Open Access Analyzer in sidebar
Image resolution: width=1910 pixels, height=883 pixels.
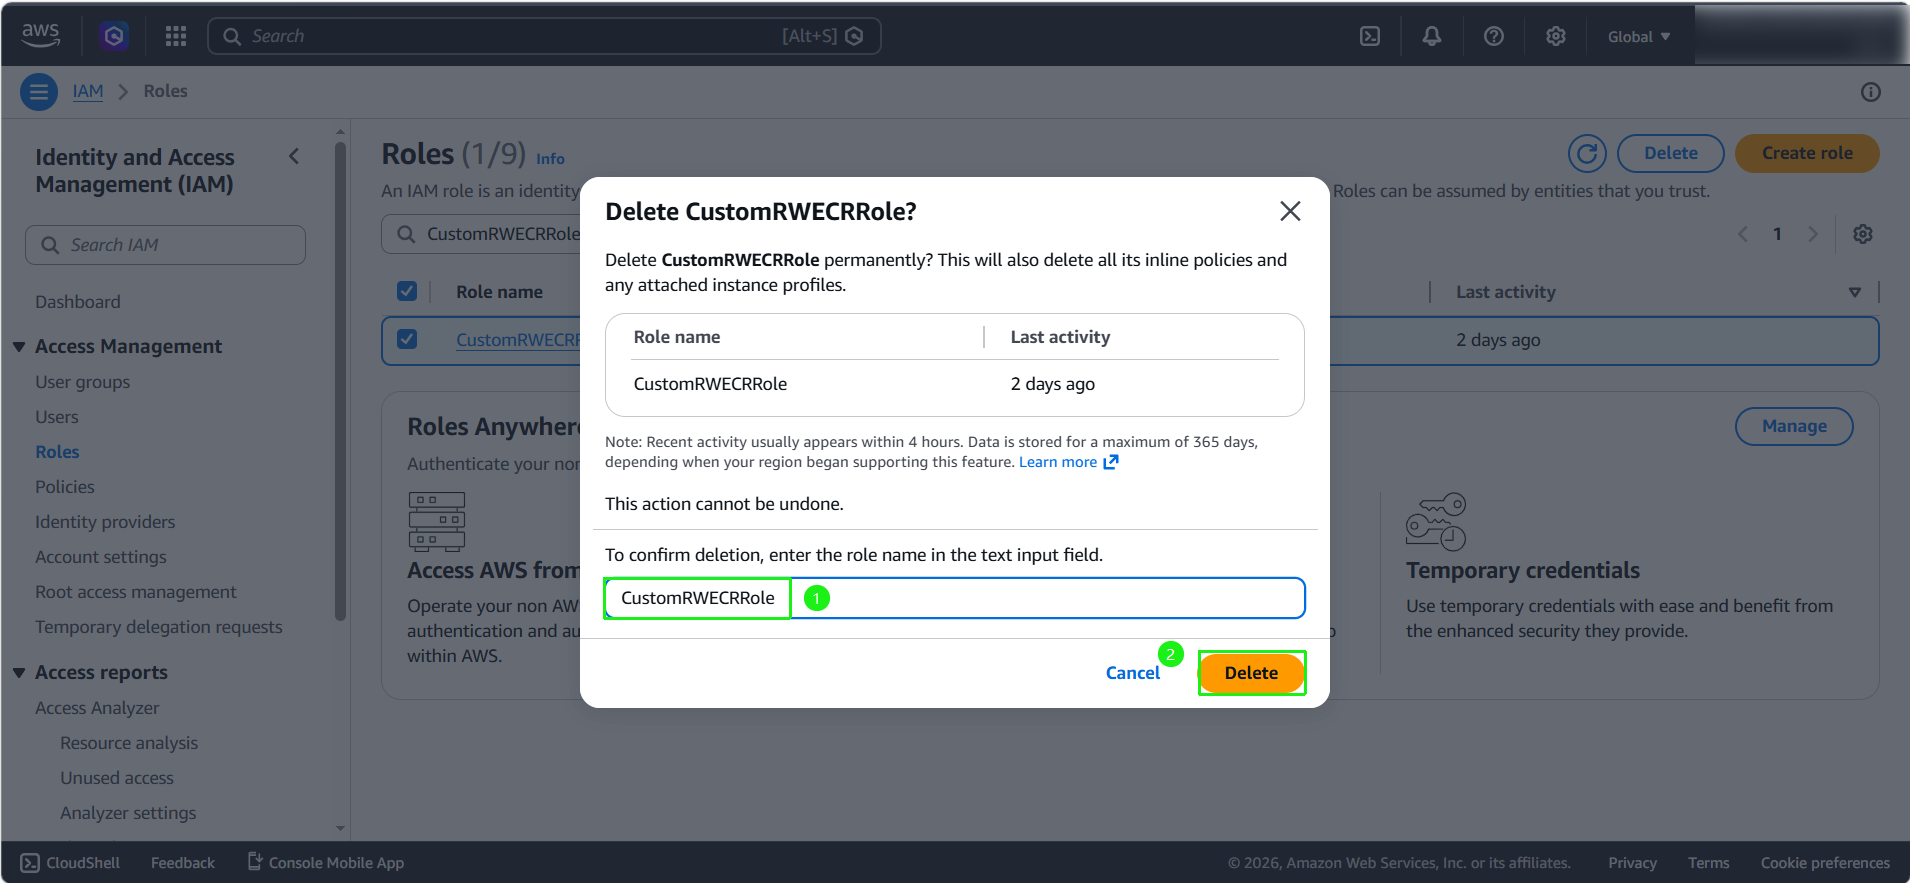pyautogui.click(x=97, y=708)
